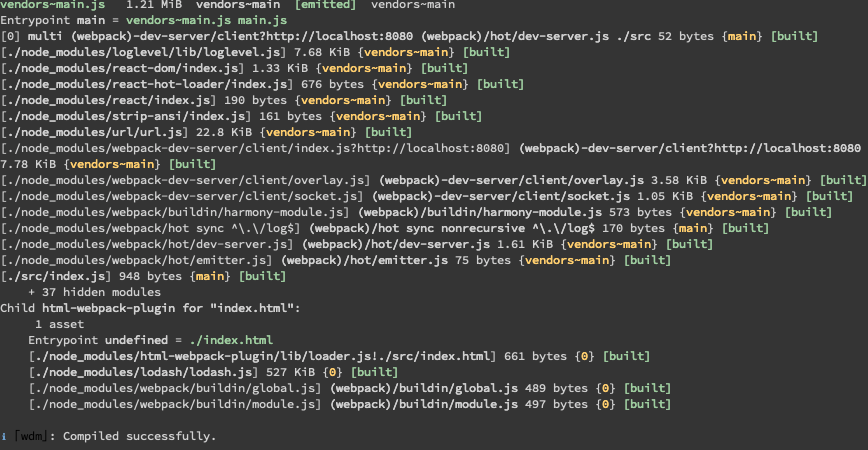
Task: Click '(webpack)/hot/emitter.js' module name
Action: click(x=364, y=260)
